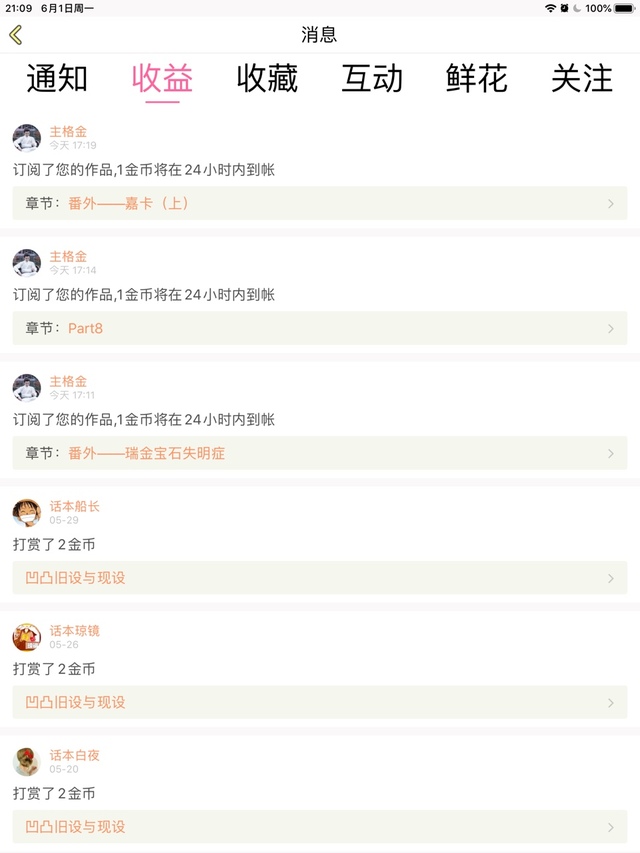The image size is (640, 853).
Task: Open 凹凸旧设与现设 under 话本船长's tip
Action: point(76,578)
